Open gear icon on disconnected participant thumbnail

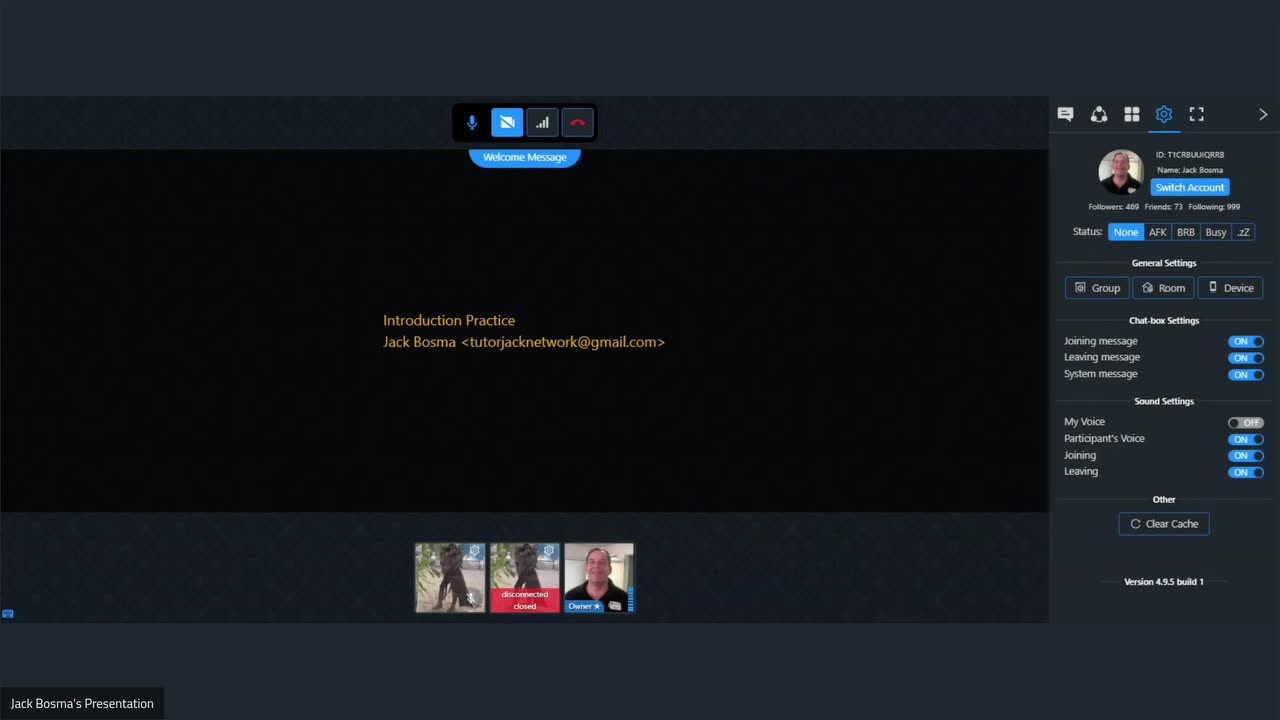(x=548, y=551)
